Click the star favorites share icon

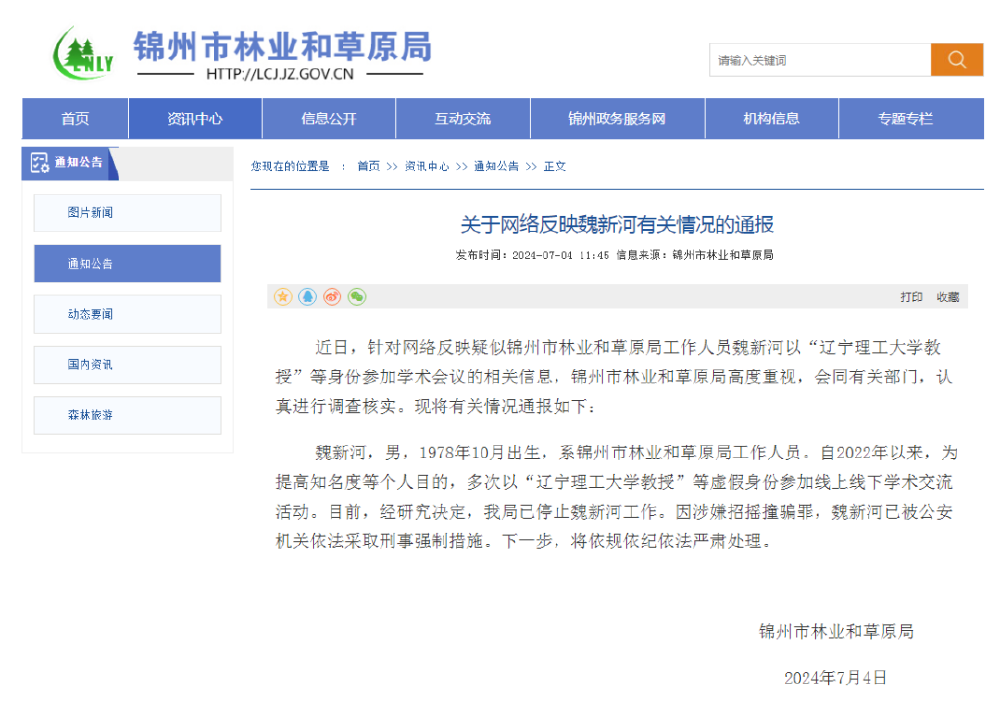283,296
